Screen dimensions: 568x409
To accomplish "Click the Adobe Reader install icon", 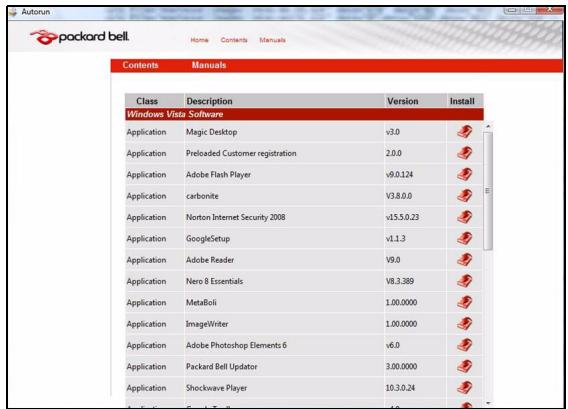I will pos(464,260).
